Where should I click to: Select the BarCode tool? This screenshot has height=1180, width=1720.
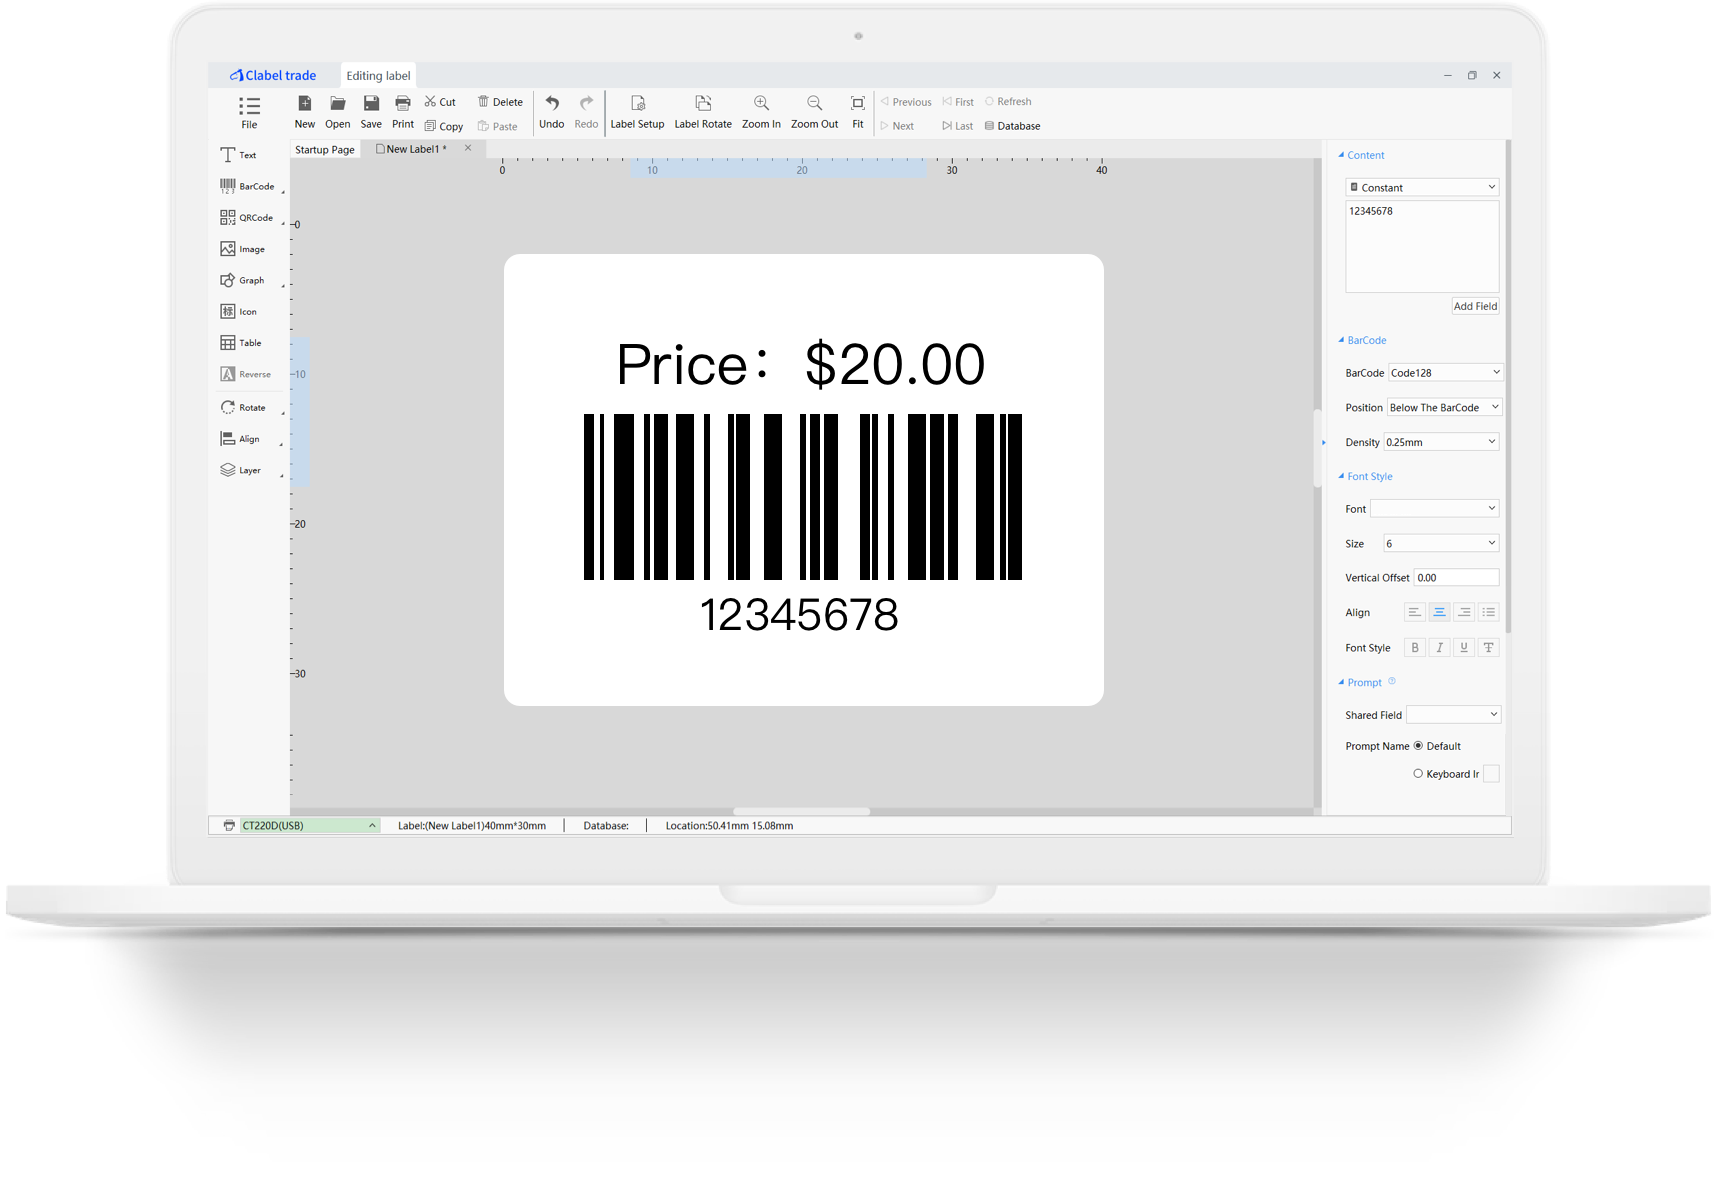tap(247, 186)
